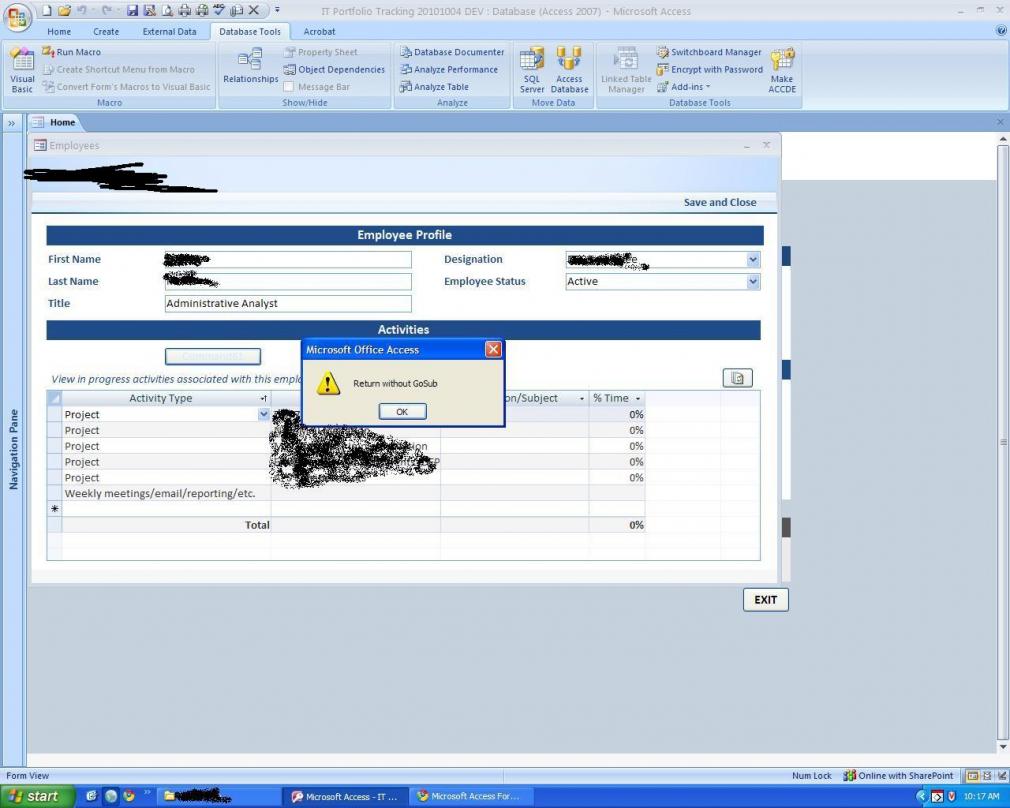Click the Save icon in Quick Access Toolbar

click(132, 10)
